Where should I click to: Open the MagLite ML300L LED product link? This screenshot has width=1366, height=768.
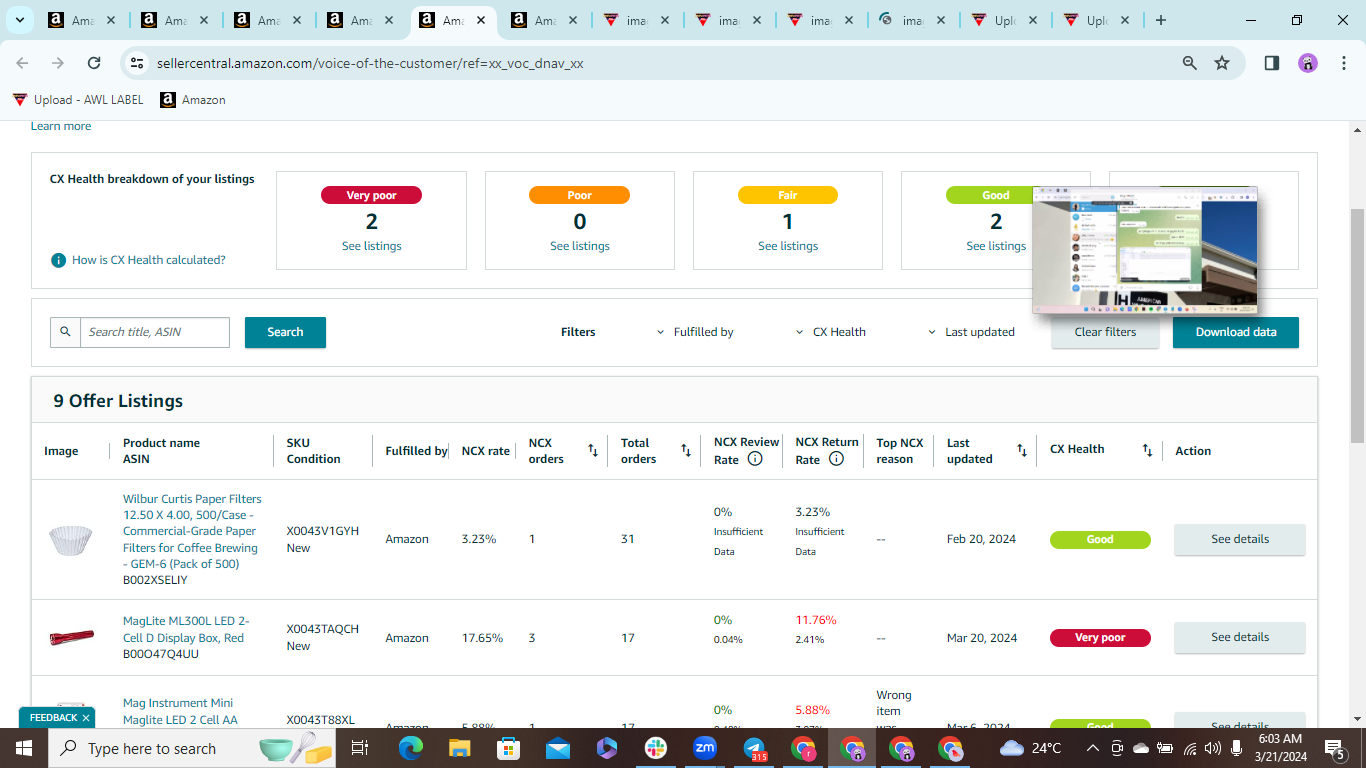tap(186, 629)
